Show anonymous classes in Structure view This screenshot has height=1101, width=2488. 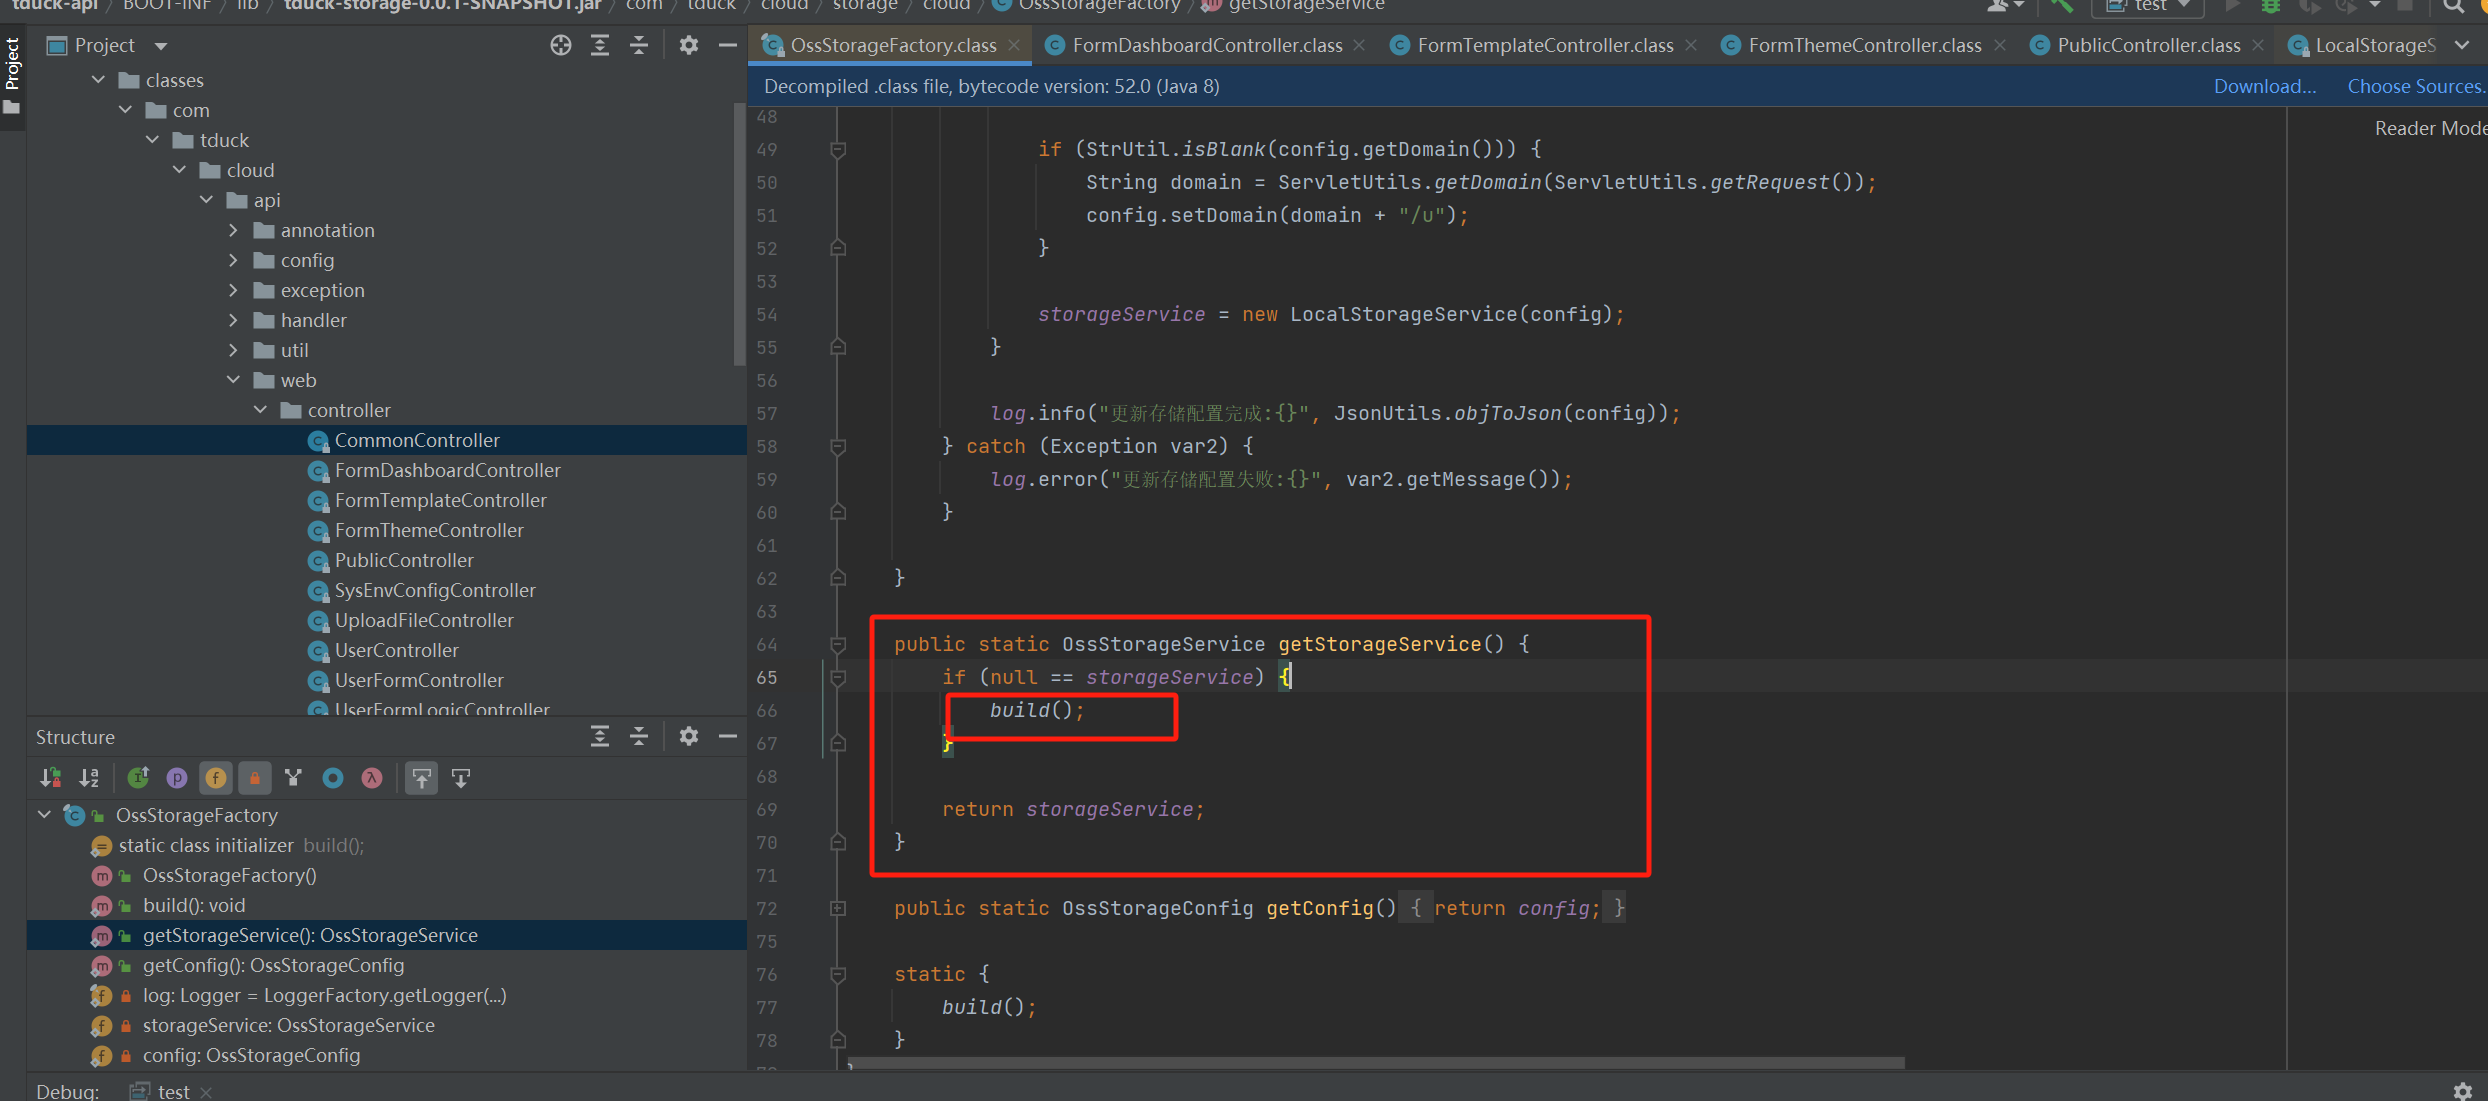tap(333, 778)
